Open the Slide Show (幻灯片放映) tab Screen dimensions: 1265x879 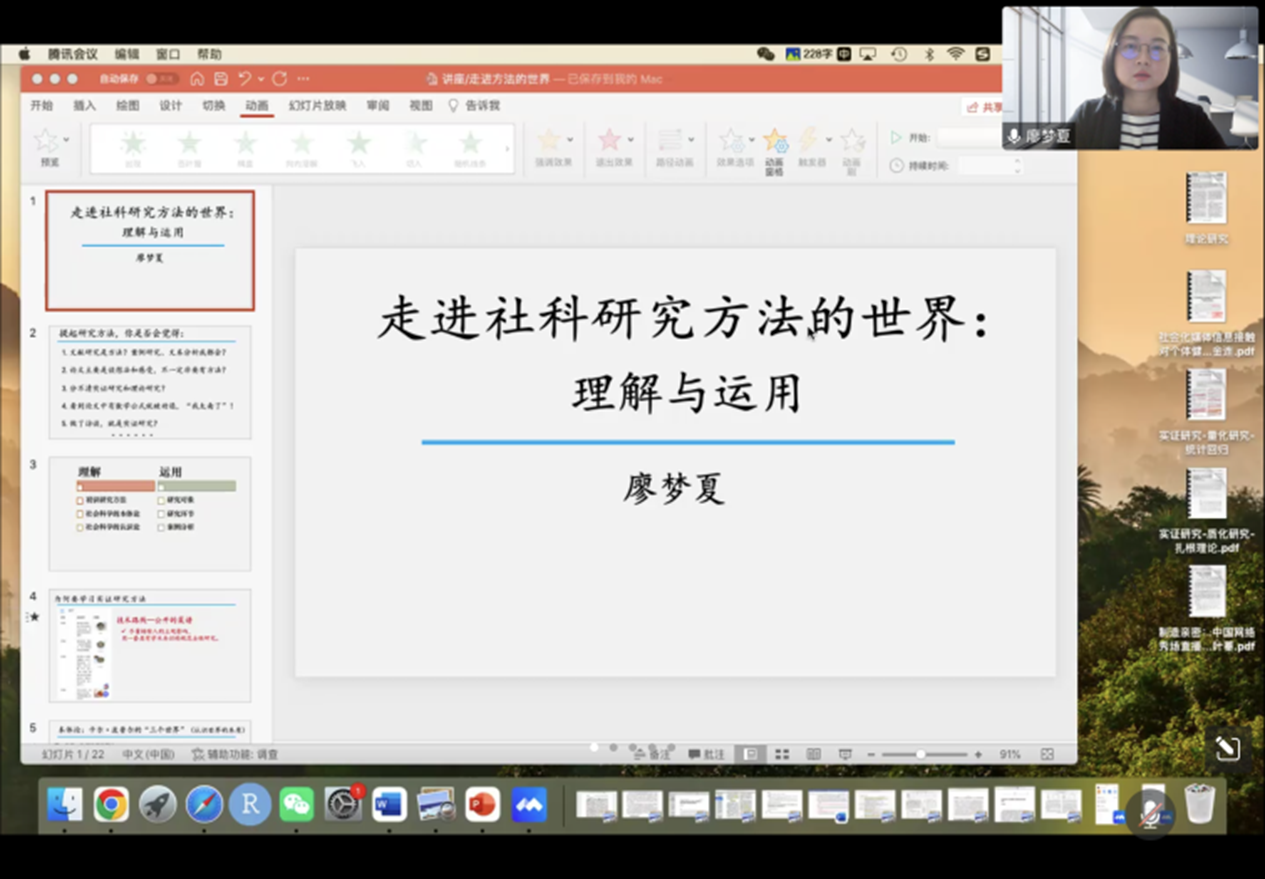coord(317,105)
